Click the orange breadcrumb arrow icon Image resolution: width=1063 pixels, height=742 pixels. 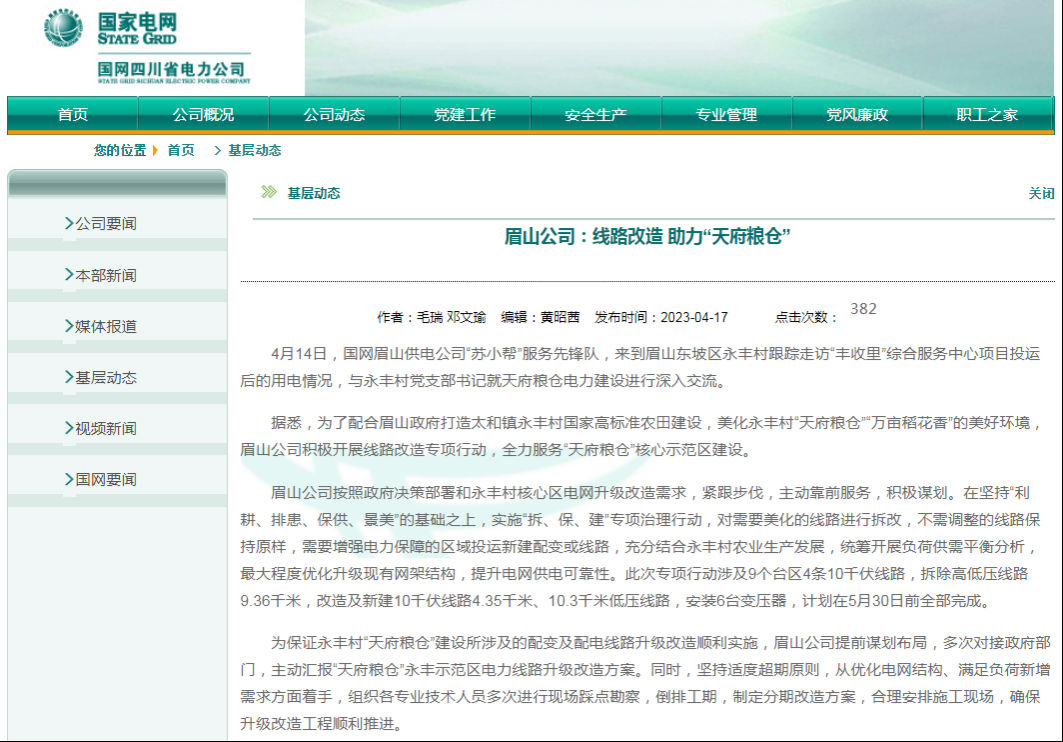pos(155,151)
